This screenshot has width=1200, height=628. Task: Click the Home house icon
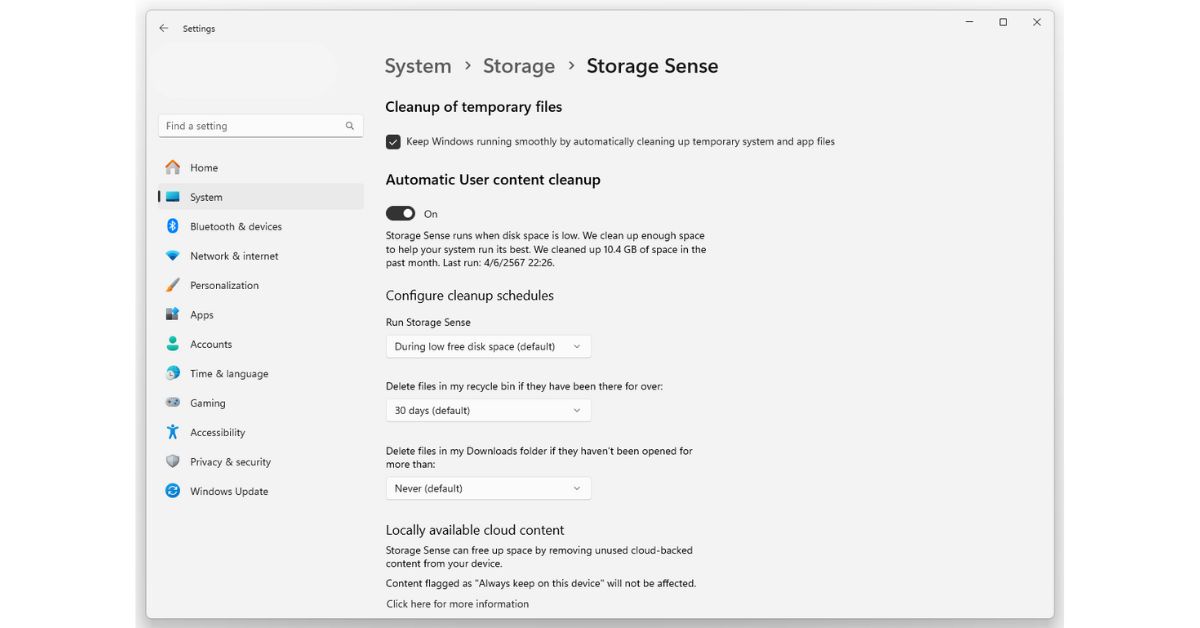click(x=173, y=167)
